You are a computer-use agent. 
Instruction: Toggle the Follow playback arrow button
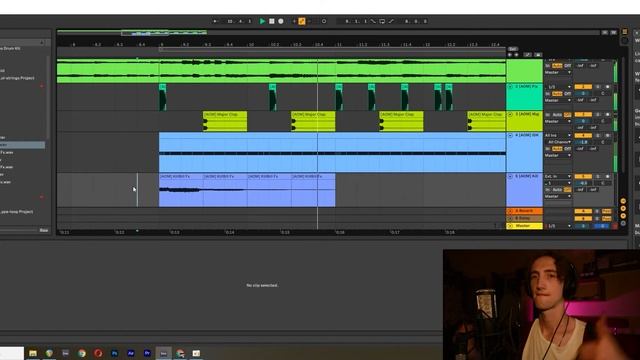(215, 21)
